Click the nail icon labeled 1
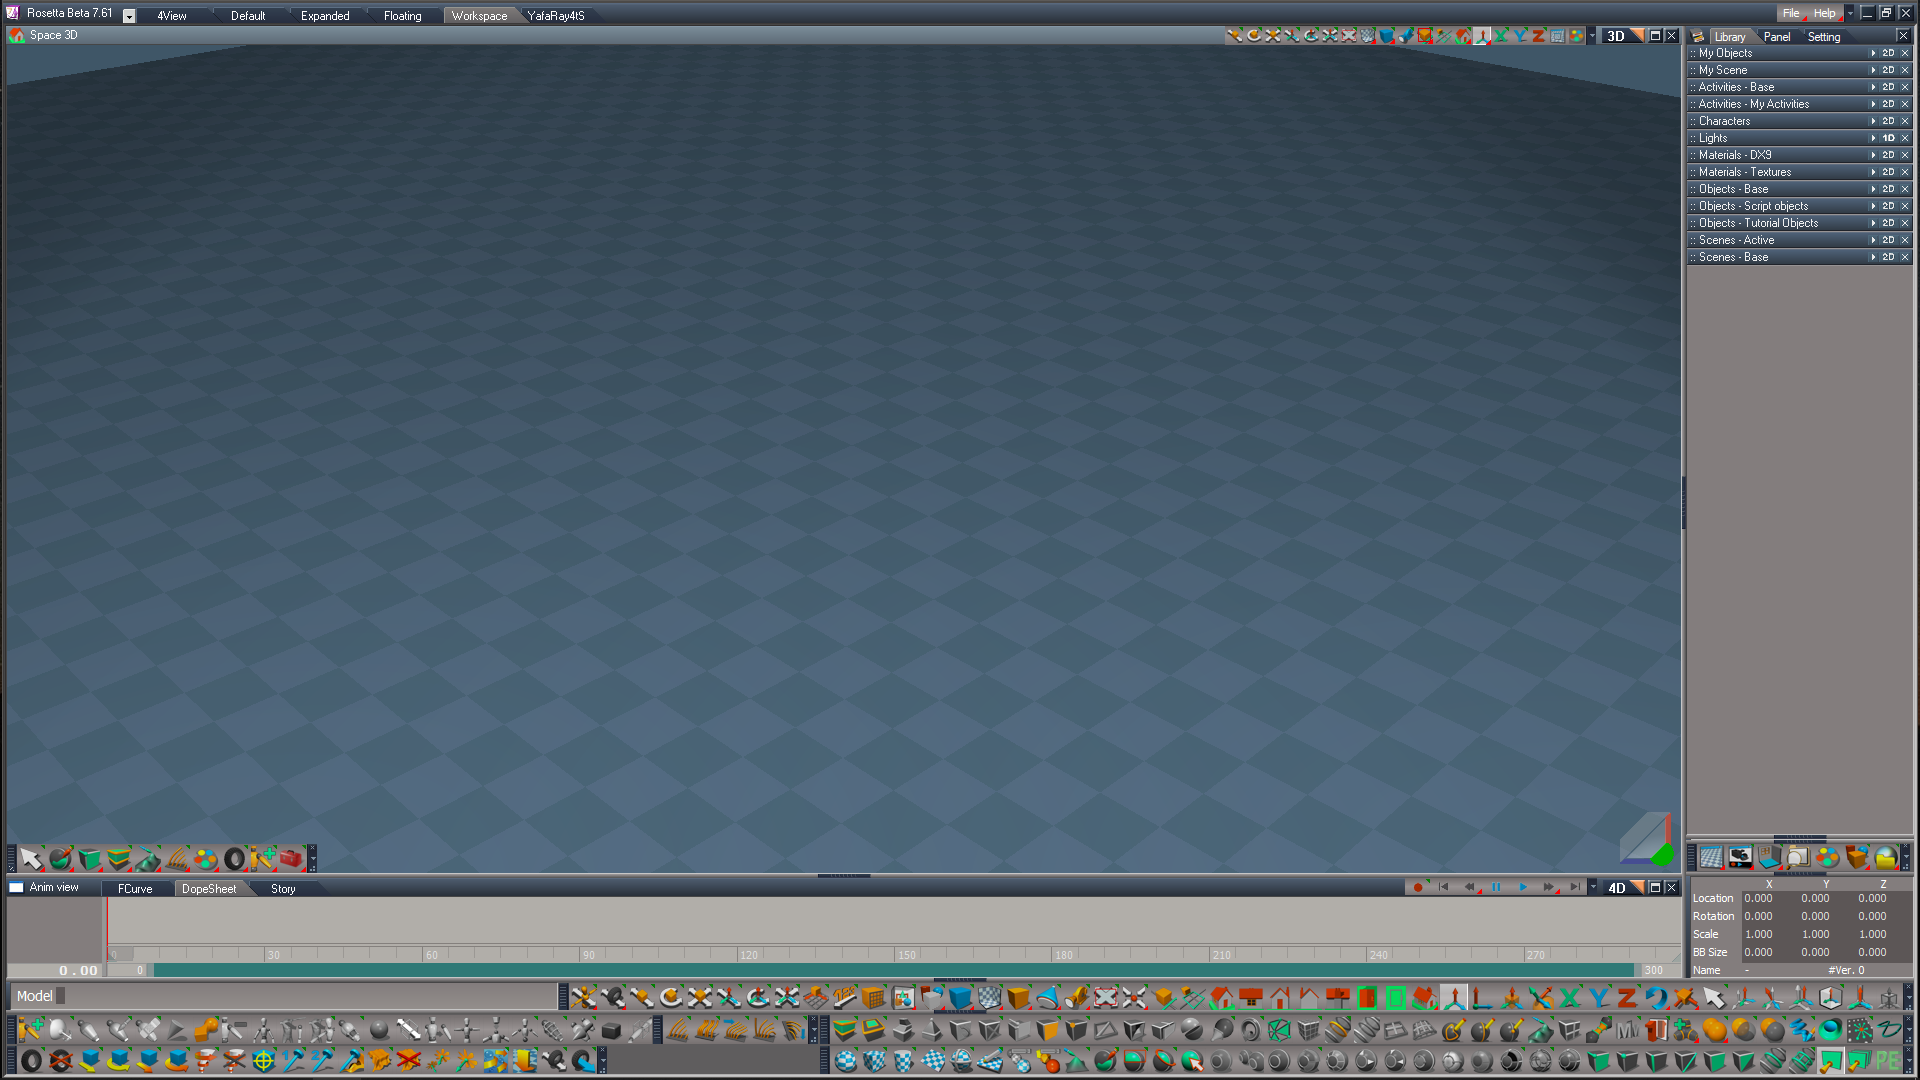The width and height of the screenshot is (1920, 1080). coord(292,1060)
